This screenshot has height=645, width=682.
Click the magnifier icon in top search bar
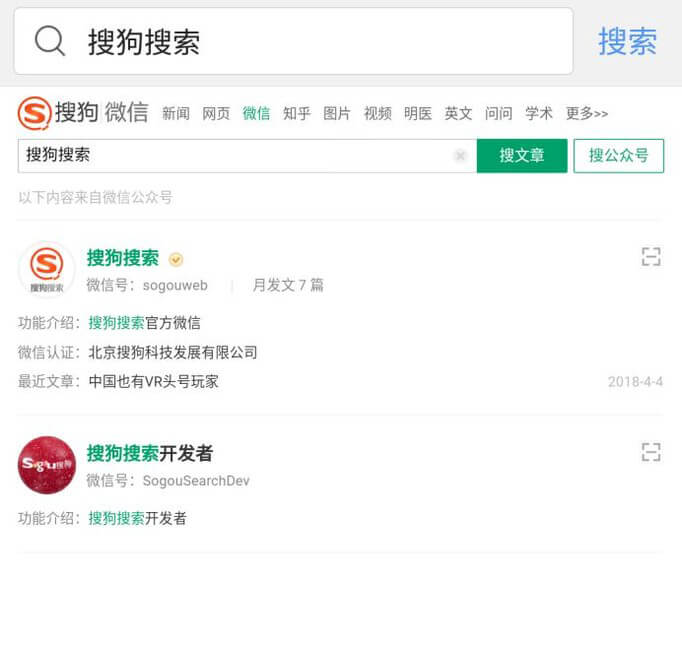click(50, 41)
